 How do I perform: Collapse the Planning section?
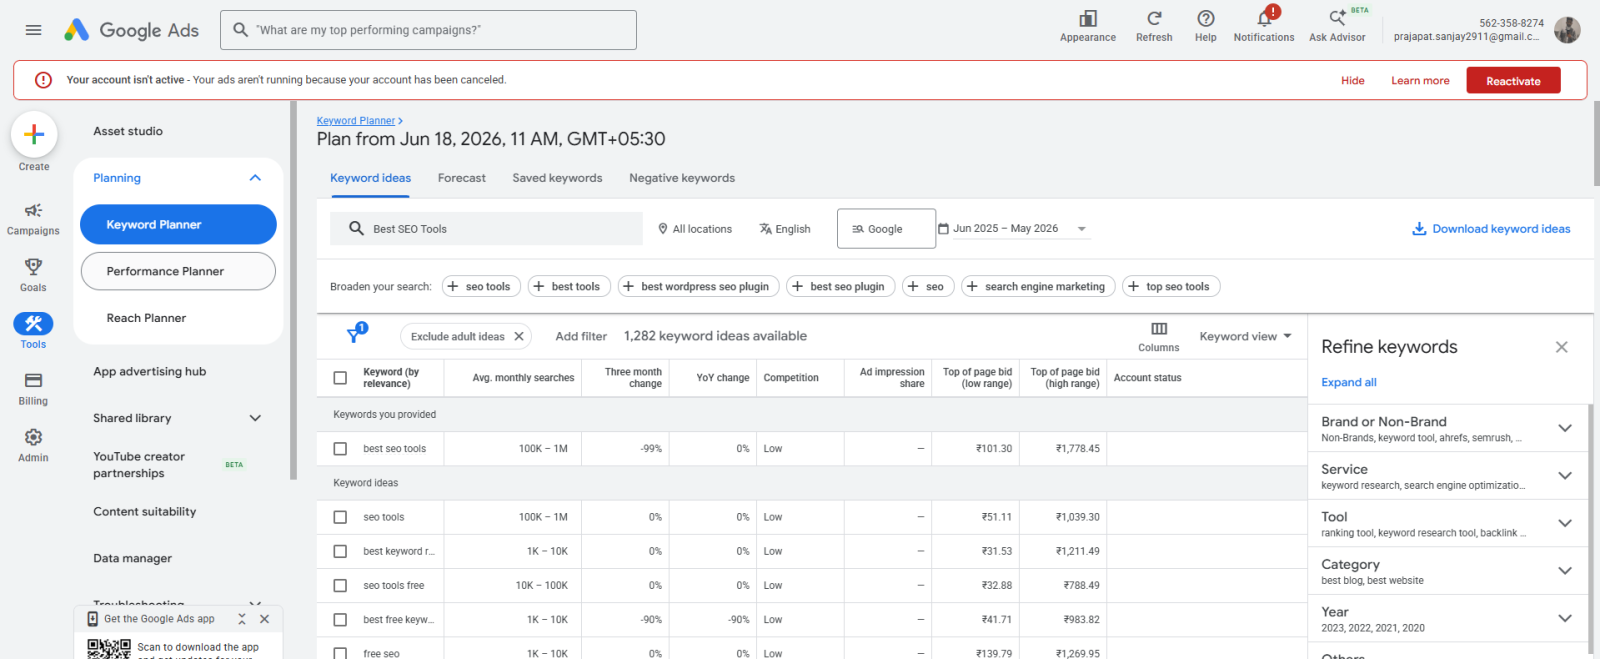tap(255, 178)
